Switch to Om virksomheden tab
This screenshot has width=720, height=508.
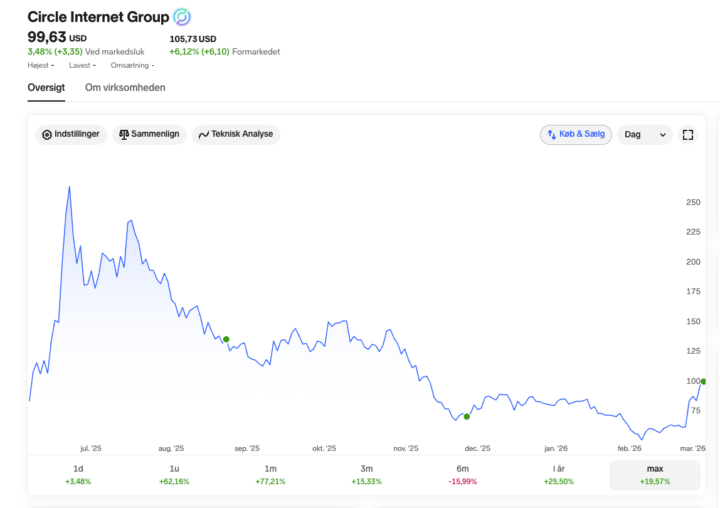[x=125, y=87]
